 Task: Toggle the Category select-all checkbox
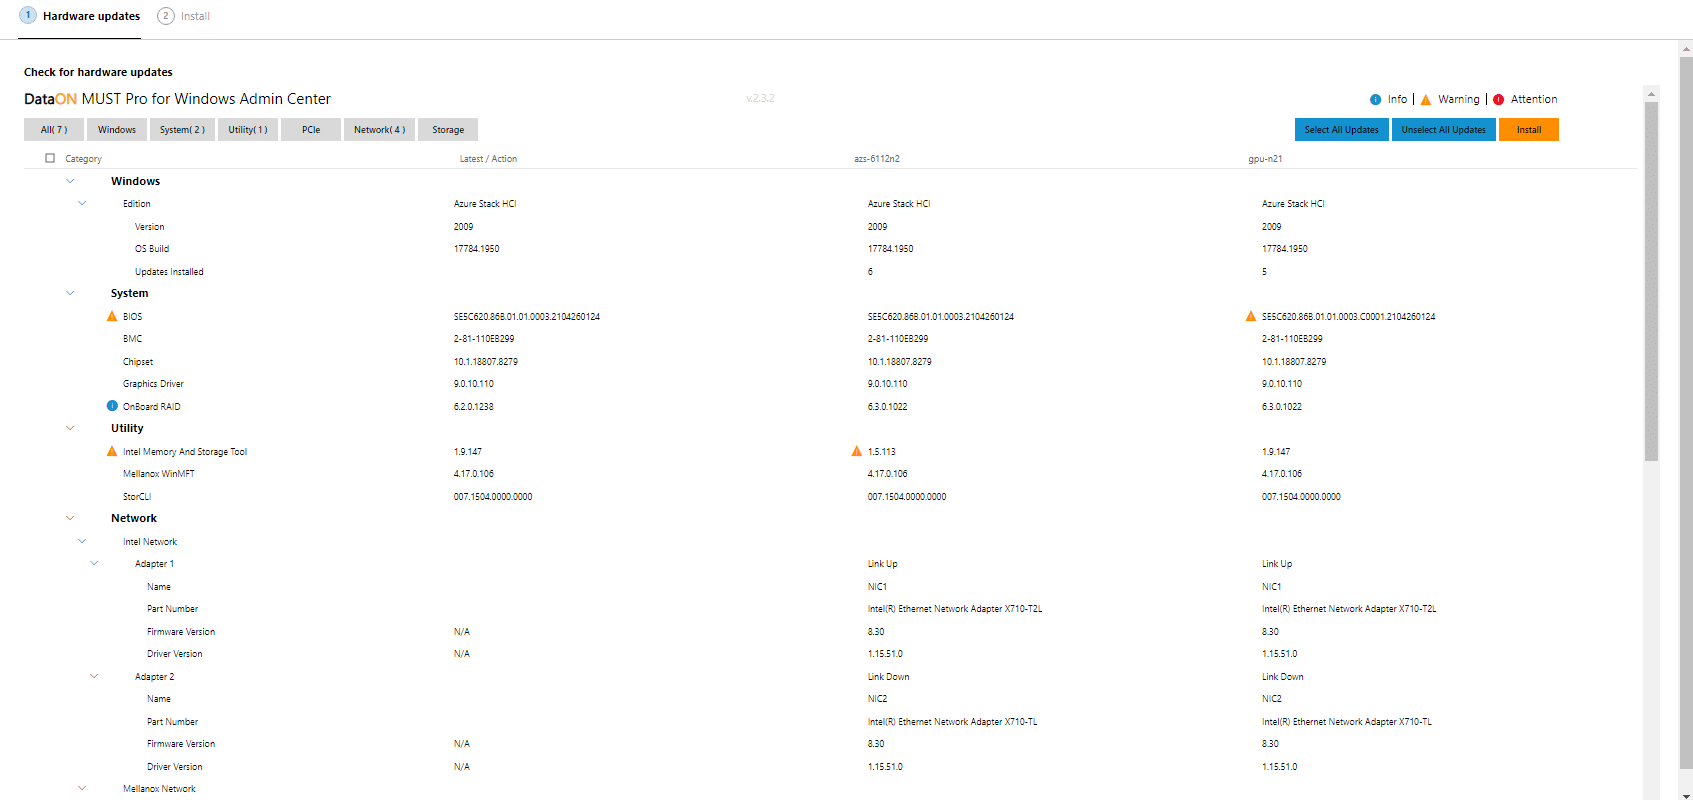50,158
